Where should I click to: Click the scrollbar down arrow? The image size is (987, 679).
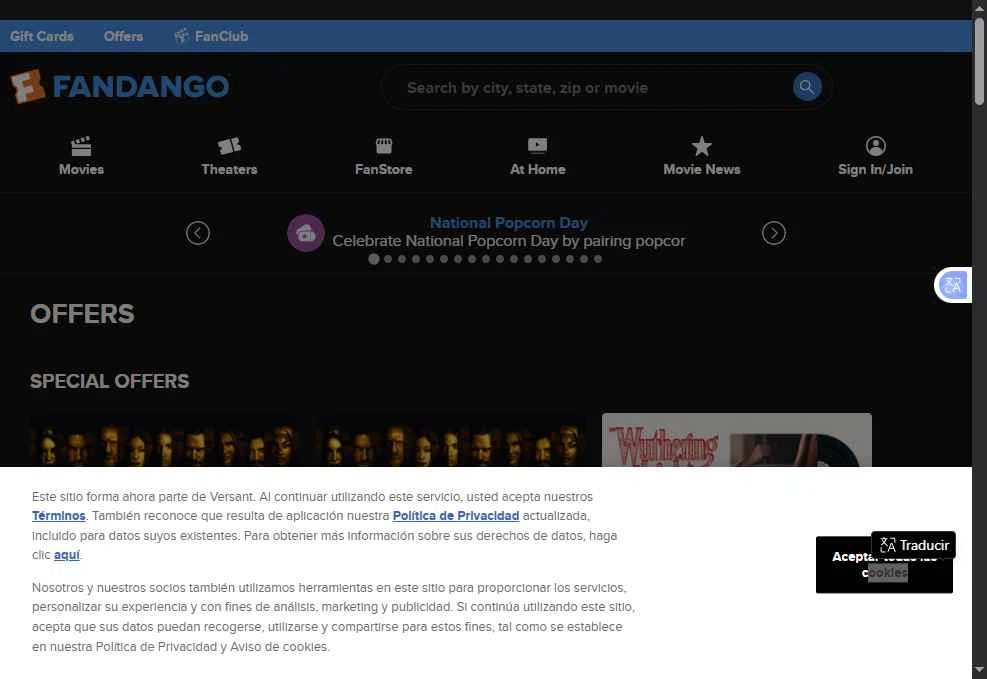point(979,670)
